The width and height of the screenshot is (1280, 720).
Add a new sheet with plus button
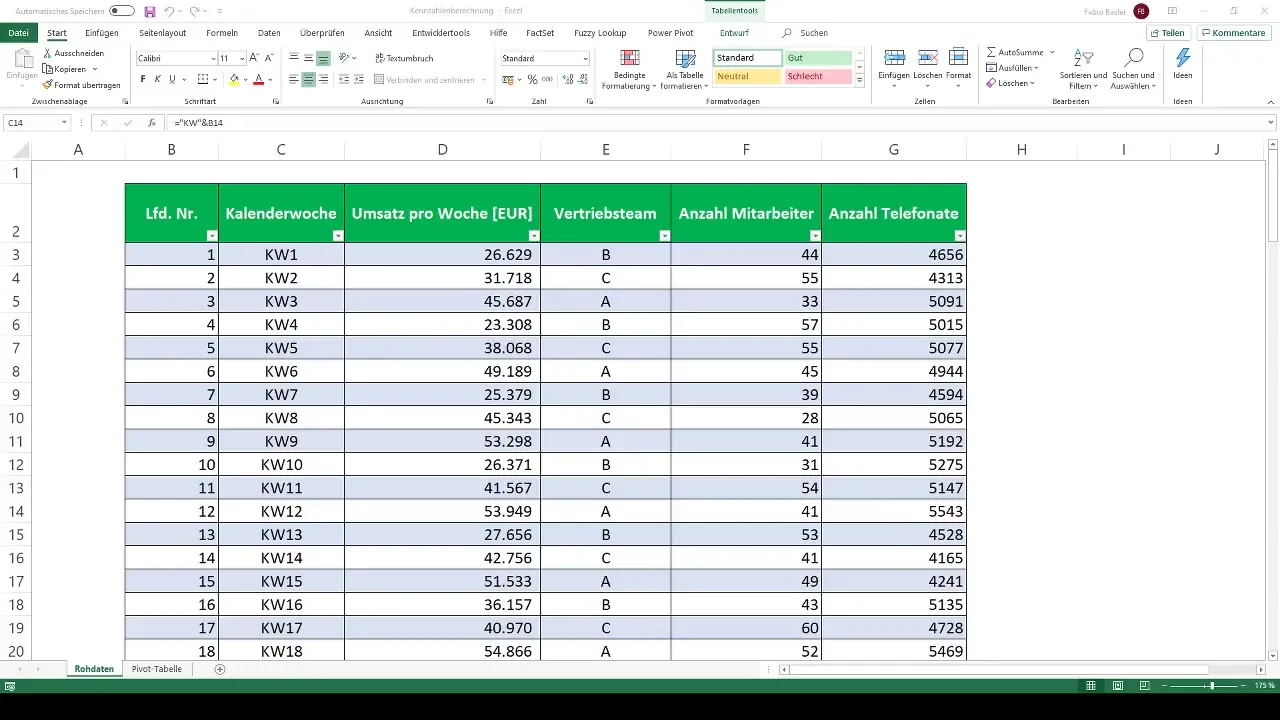(x=220, y=668)
